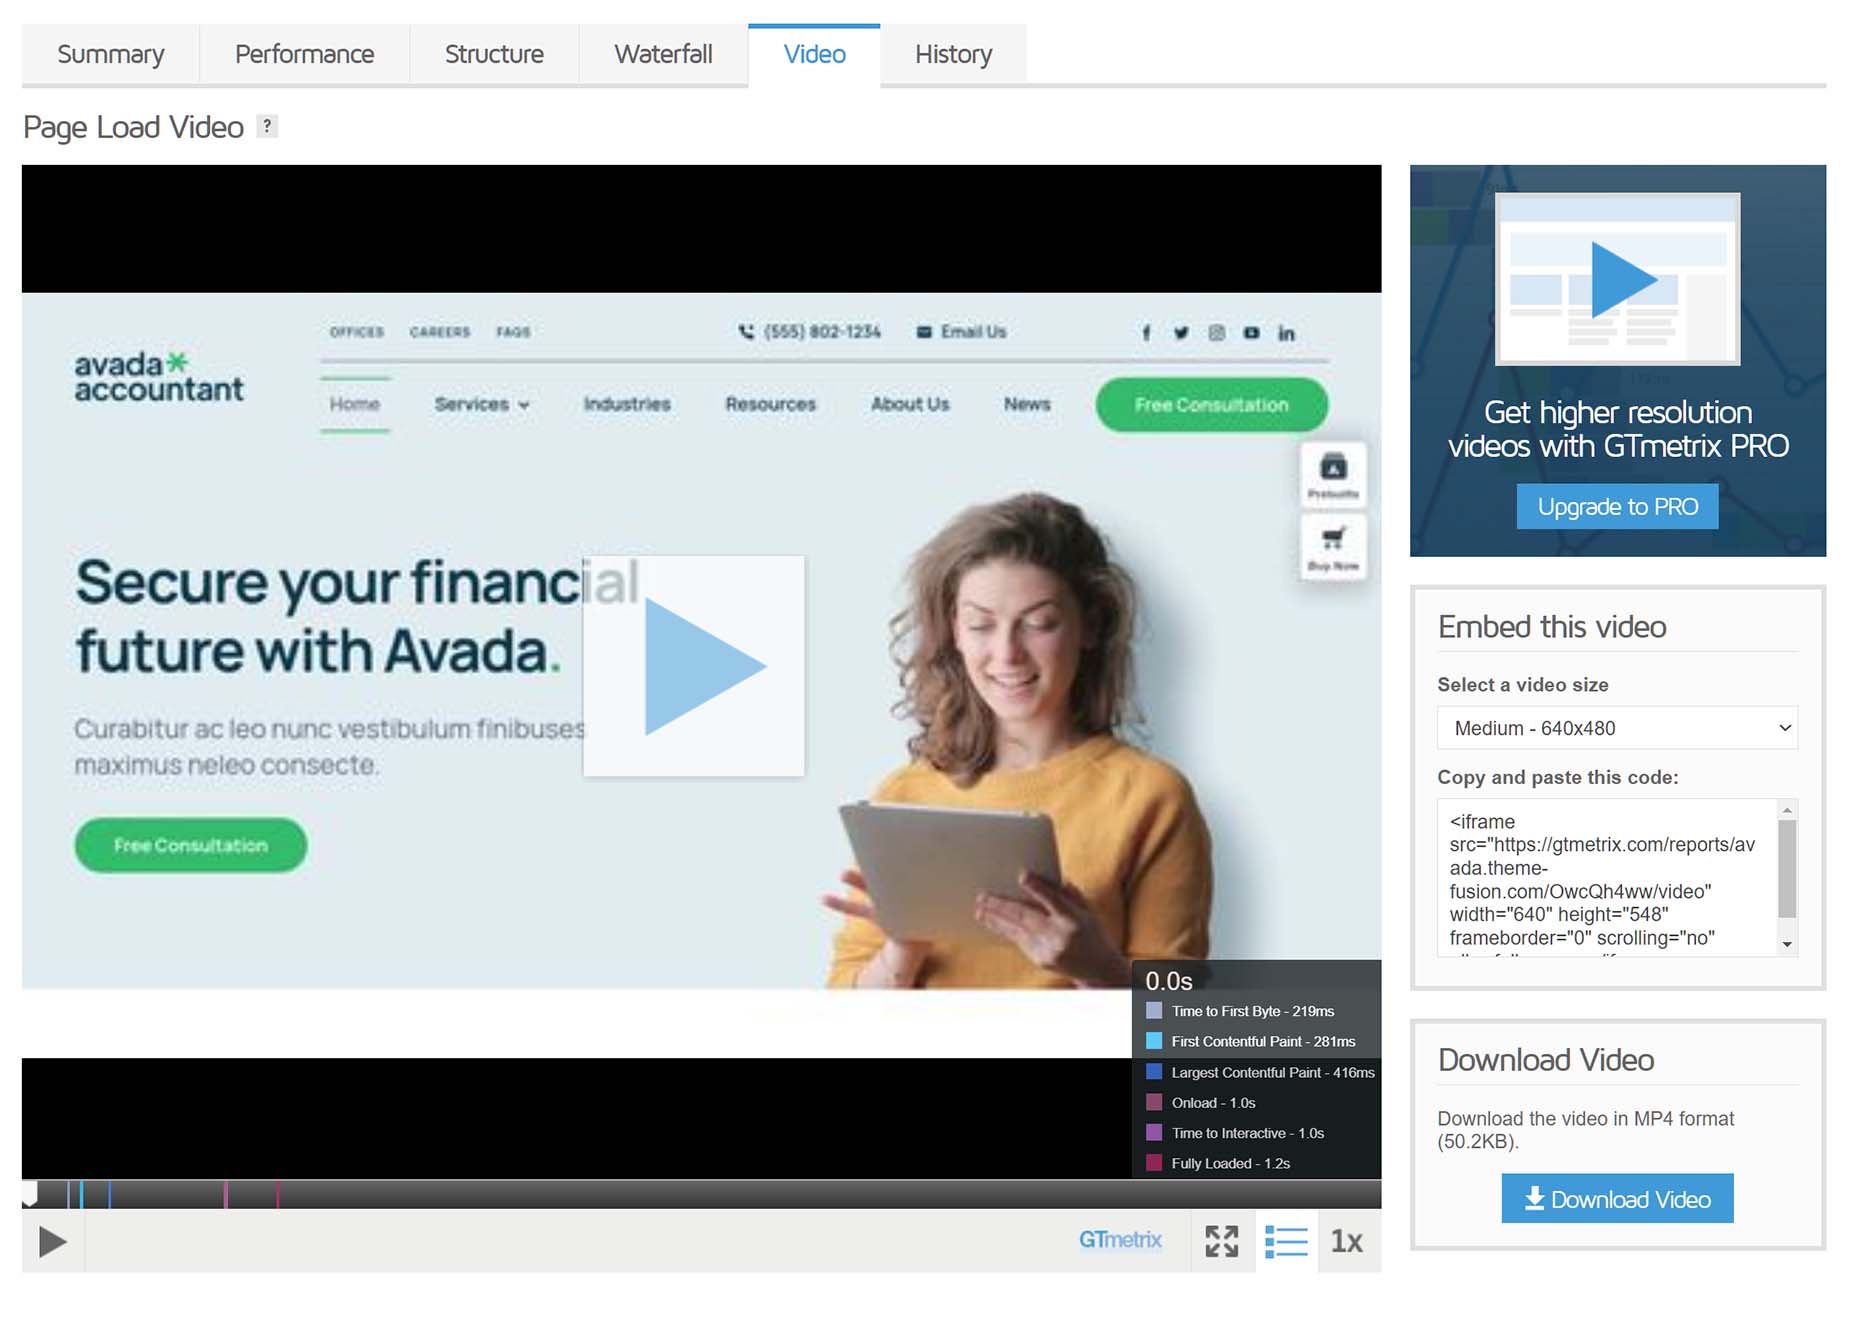Click the header Free Consultation button in video

coord(1211,405)
